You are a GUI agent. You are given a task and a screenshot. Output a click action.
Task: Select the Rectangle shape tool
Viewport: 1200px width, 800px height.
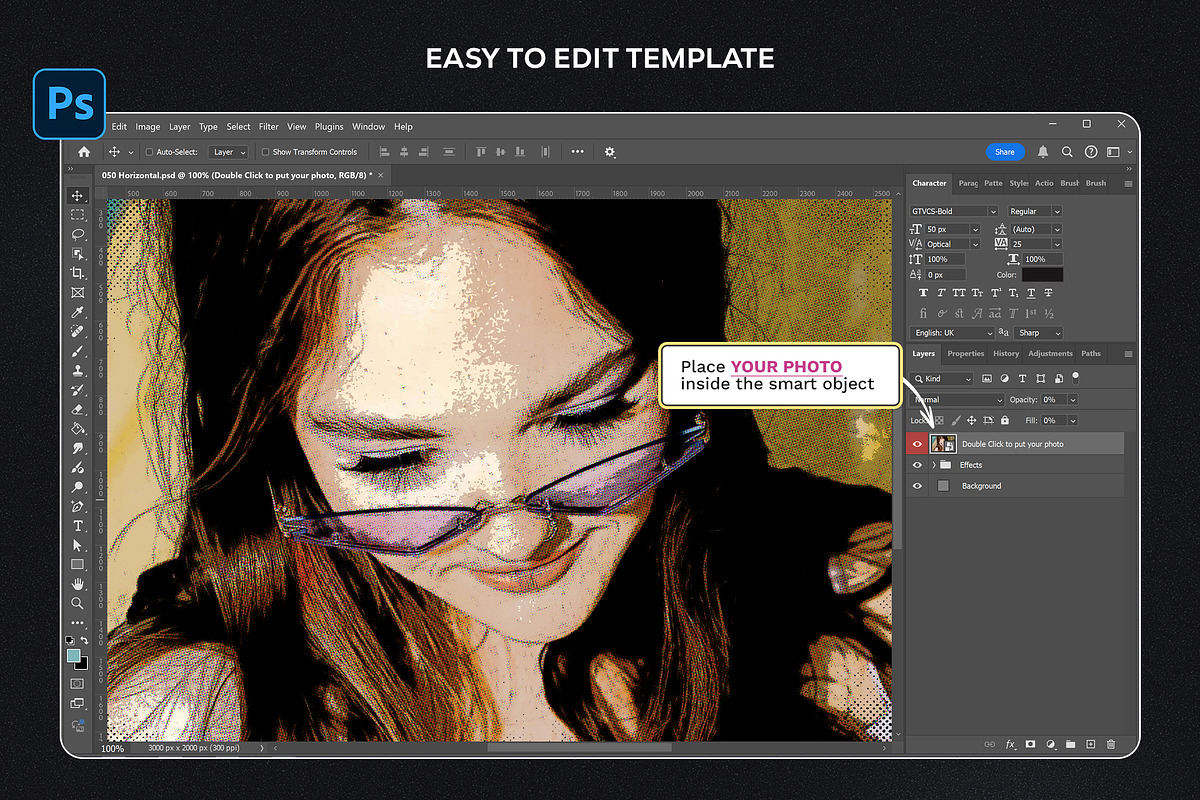pyautogui.click(x=78, y=564)
